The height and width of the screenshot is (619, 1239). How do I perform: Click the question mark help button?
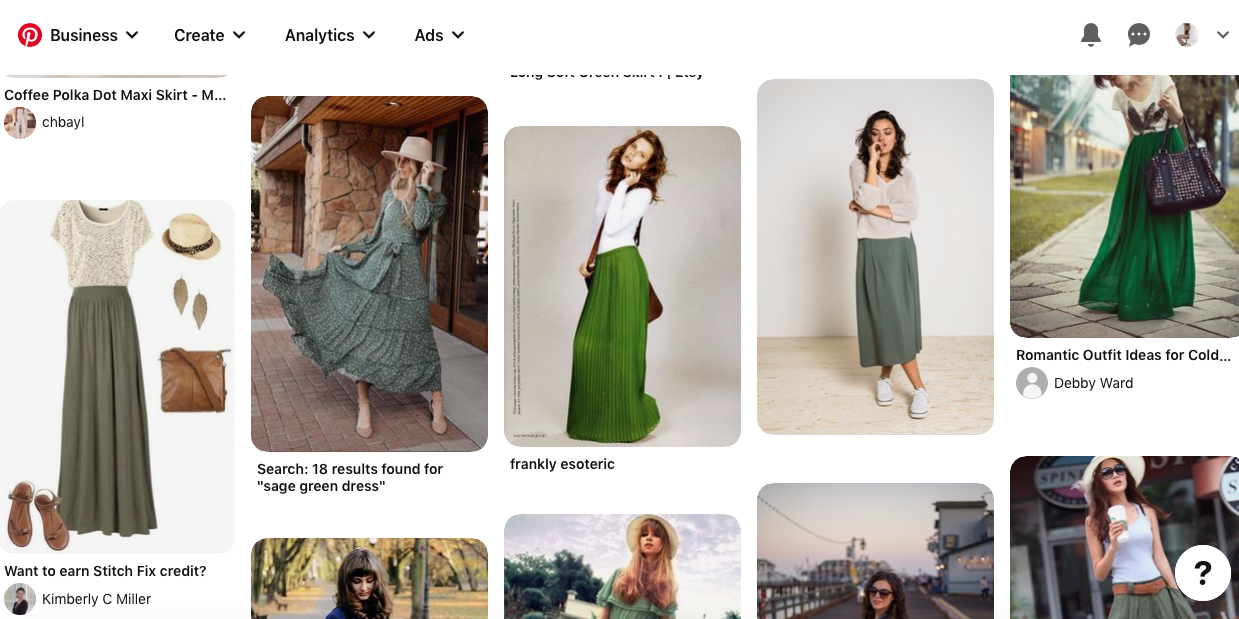click(x=1202, y=573)
